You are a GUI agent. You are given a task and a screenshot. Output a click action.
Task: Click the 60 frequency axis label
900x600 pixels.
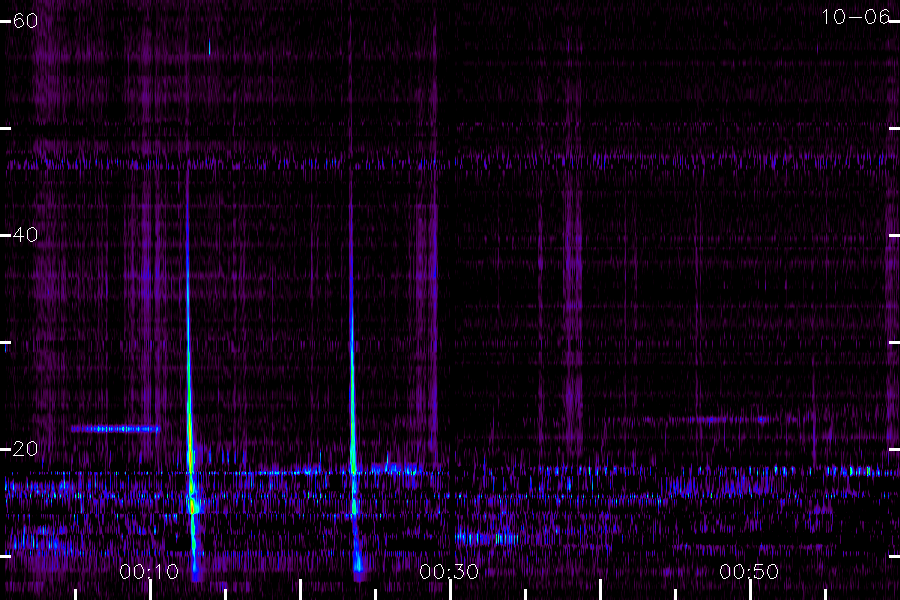(x=25, y=21)
